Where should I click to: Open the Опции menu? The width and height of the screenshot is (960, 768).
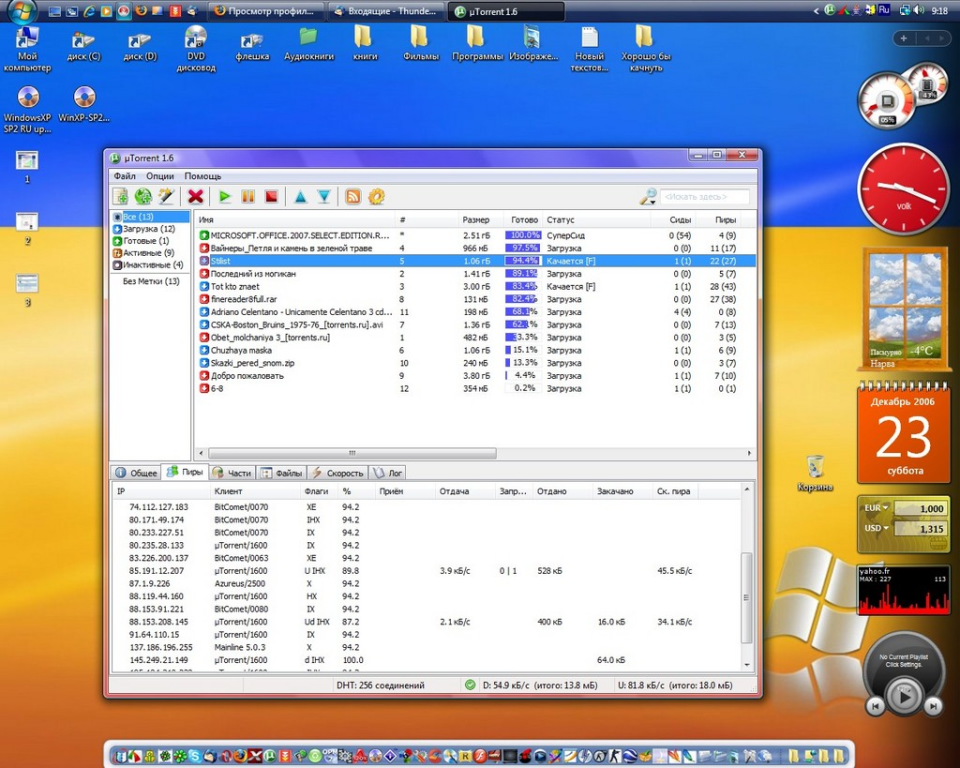[x=160, y=176]
